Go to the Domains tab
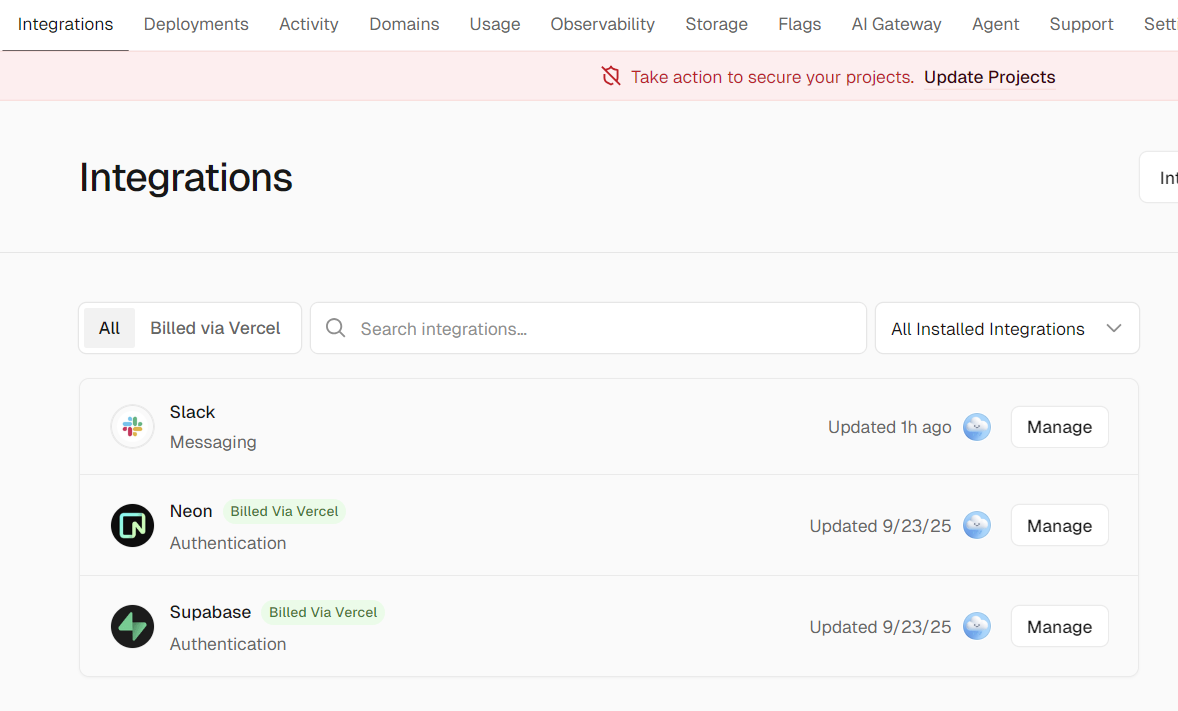 click(x=404, y=24)
